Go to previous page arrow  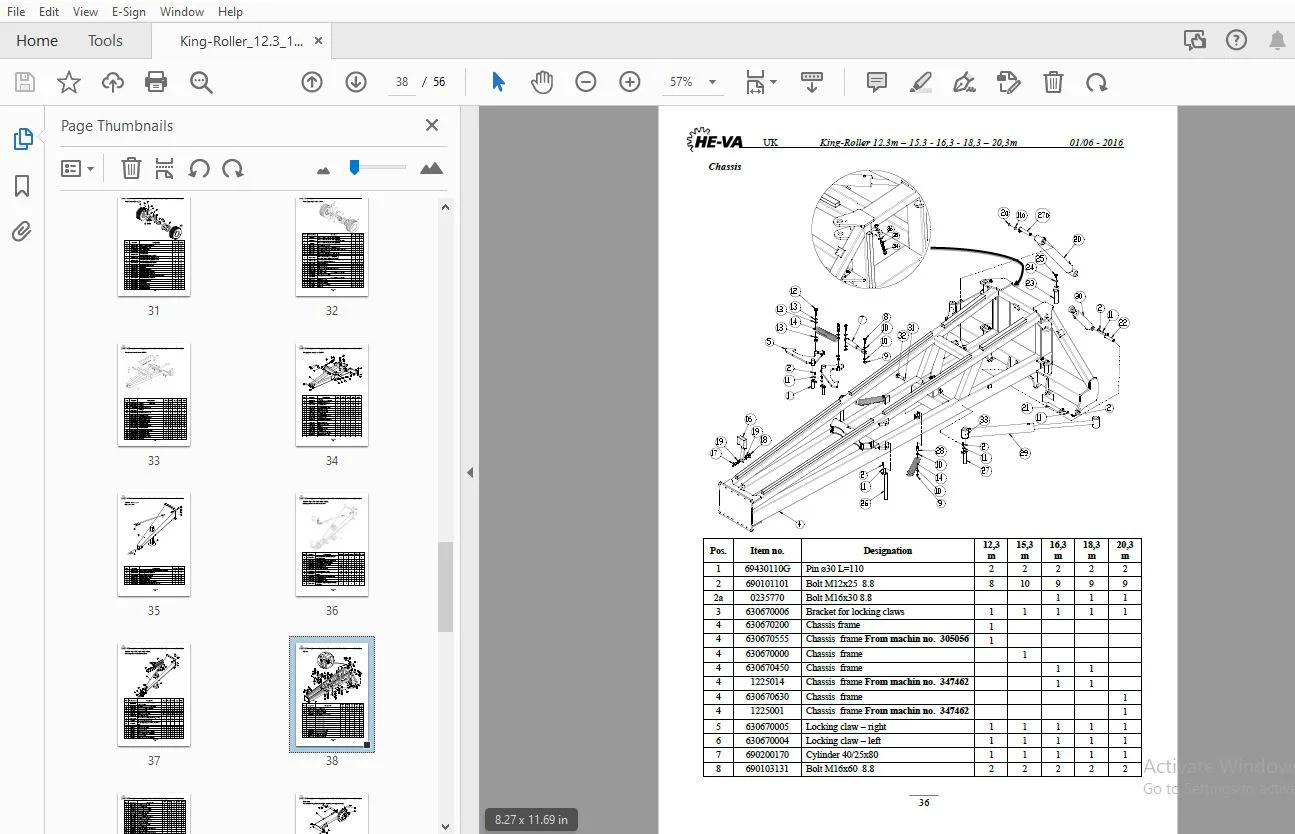[312, 82]
